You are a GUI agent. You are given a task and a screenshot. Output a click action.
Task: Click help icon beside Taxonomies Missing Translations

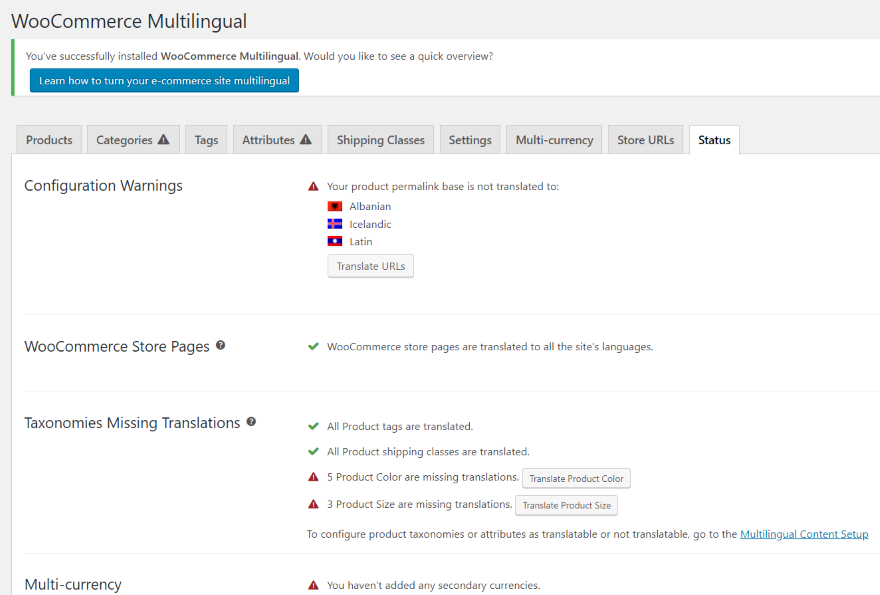[251, 422]
